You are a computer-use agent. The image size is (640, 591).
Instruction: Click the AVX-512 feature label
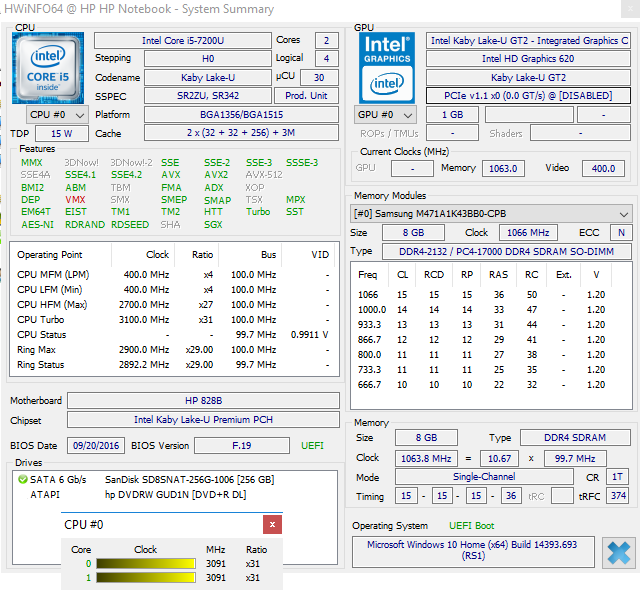pos(264,175)
